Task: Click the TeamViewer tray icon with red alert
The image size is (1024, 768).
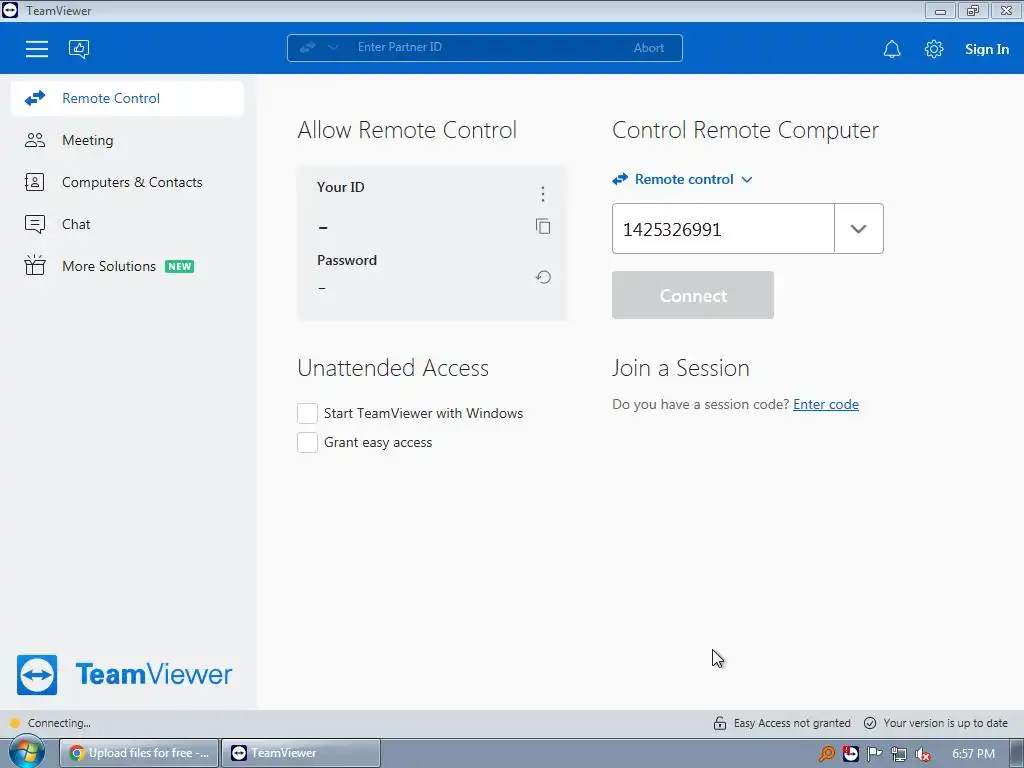Action: click(850, 754)
